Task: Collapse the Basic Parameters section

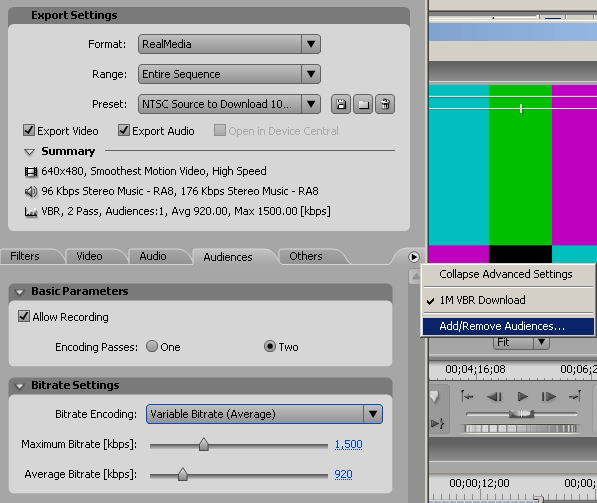Action: coord(20,292)
